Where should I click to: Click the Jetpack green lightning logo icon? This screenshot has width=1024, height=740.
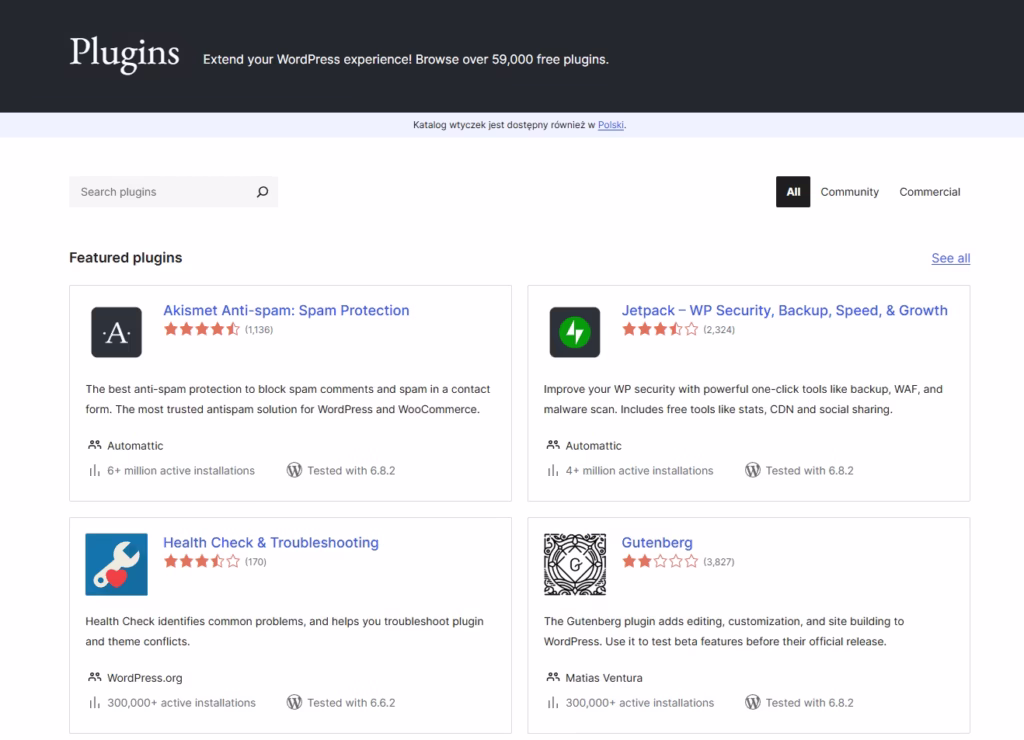pos(574,332)
